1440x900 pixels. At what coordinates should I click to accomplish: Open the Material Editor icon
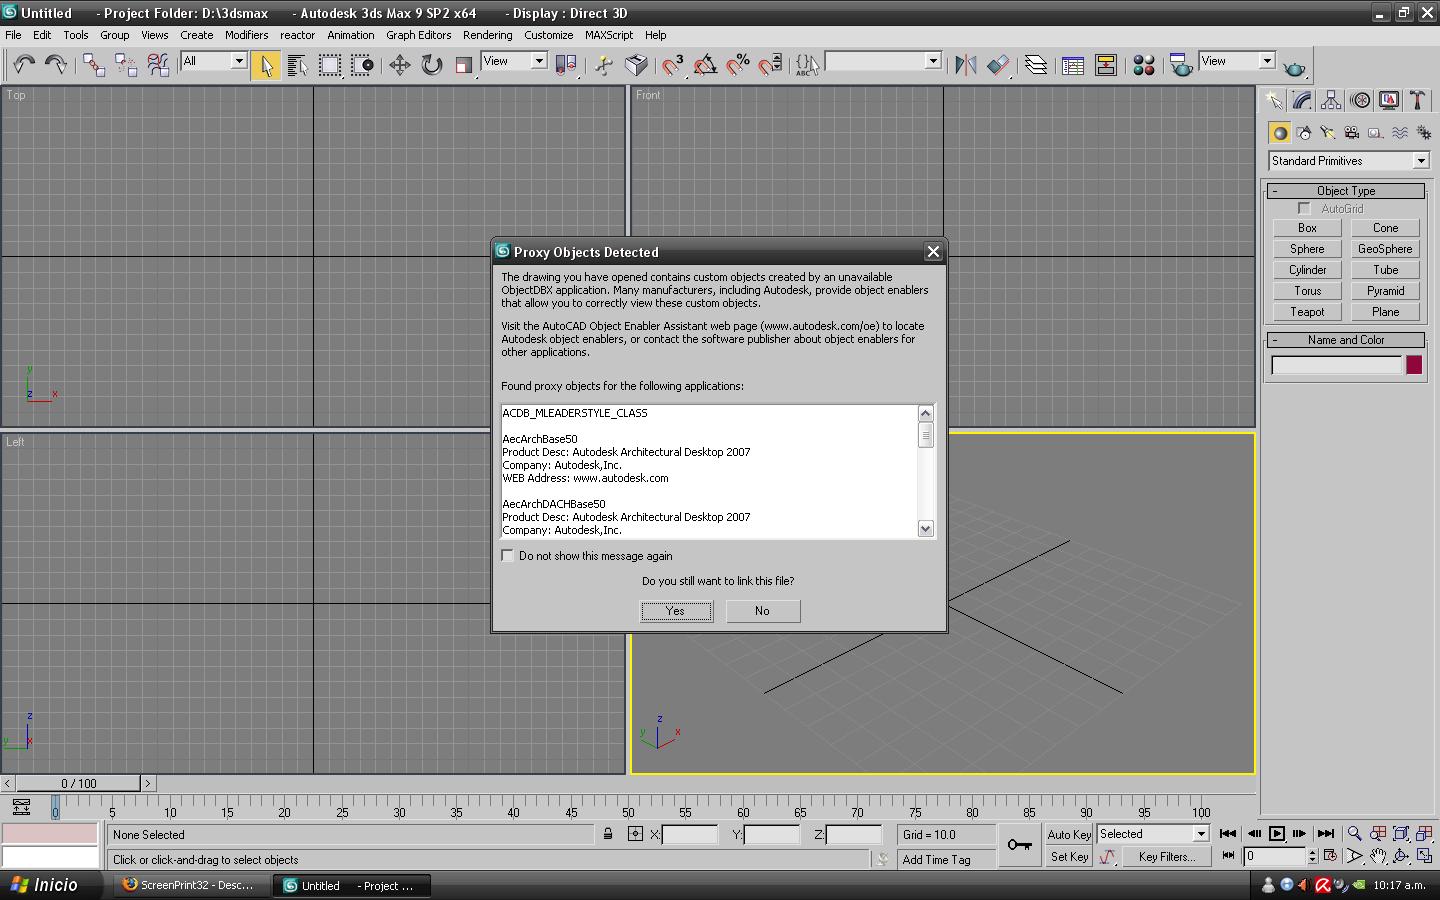pyautogui.click(x=1144, y=65)
